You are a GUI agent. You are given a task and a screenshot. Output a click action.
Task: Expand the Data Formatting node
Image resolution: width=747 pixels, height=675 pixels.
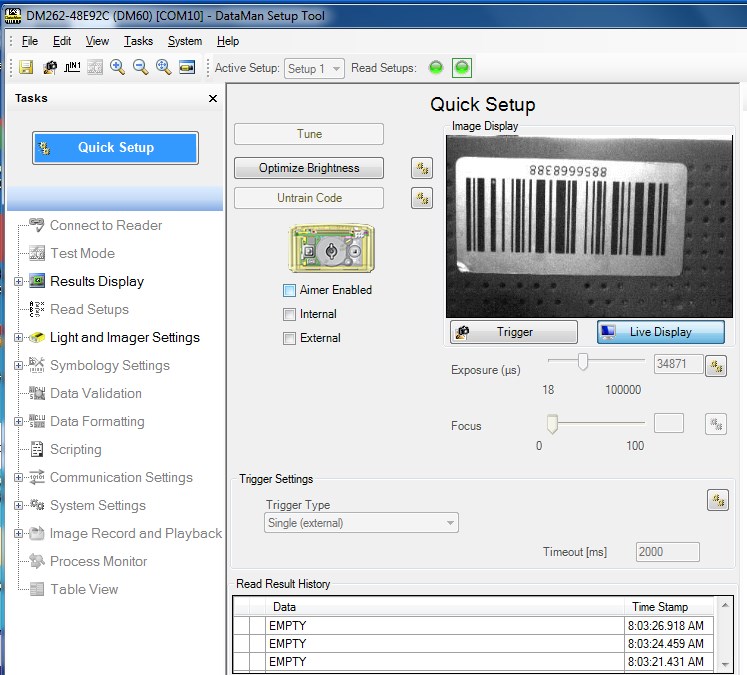pyautogui.click(x=18, y=422)
